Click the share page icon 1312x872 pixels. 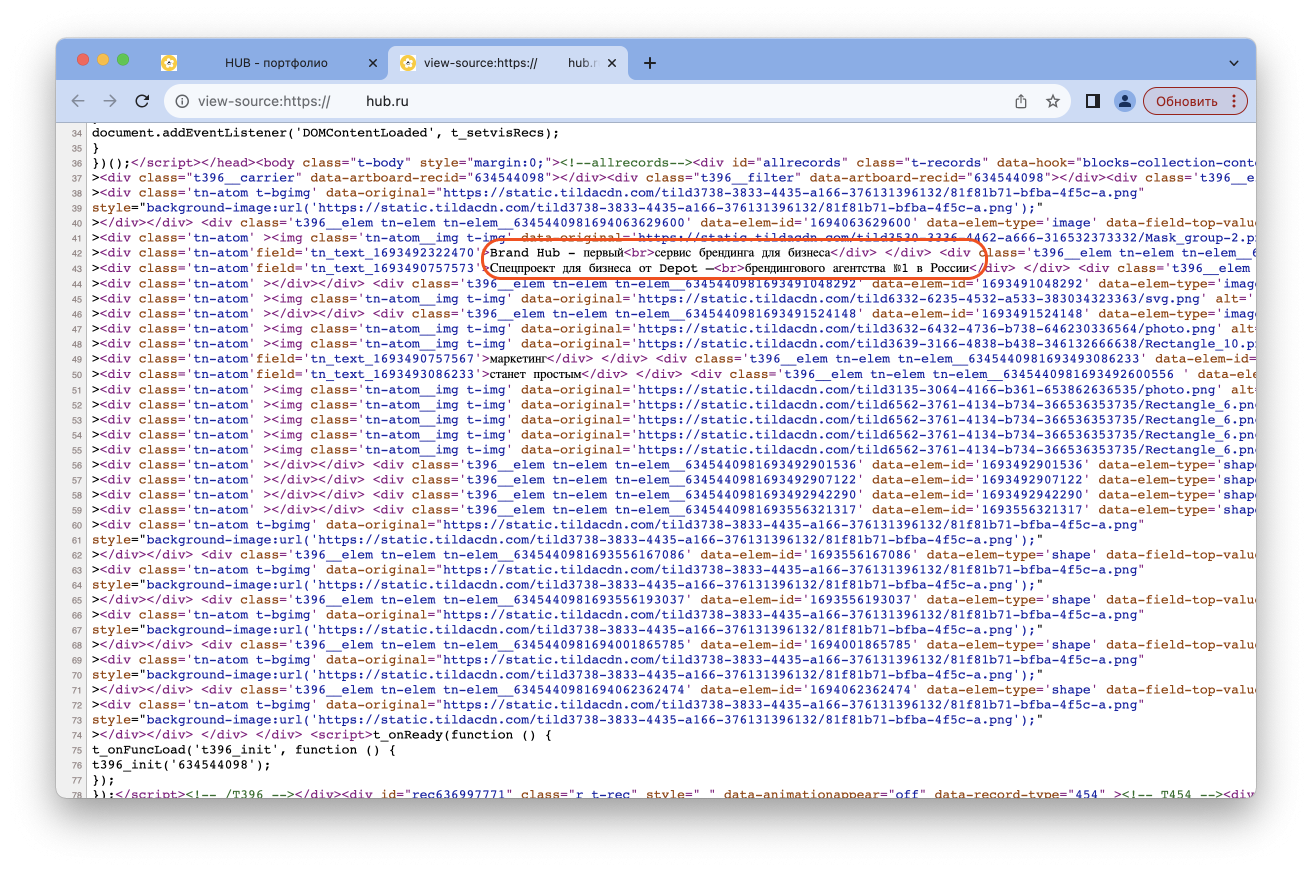[1020, 101]
